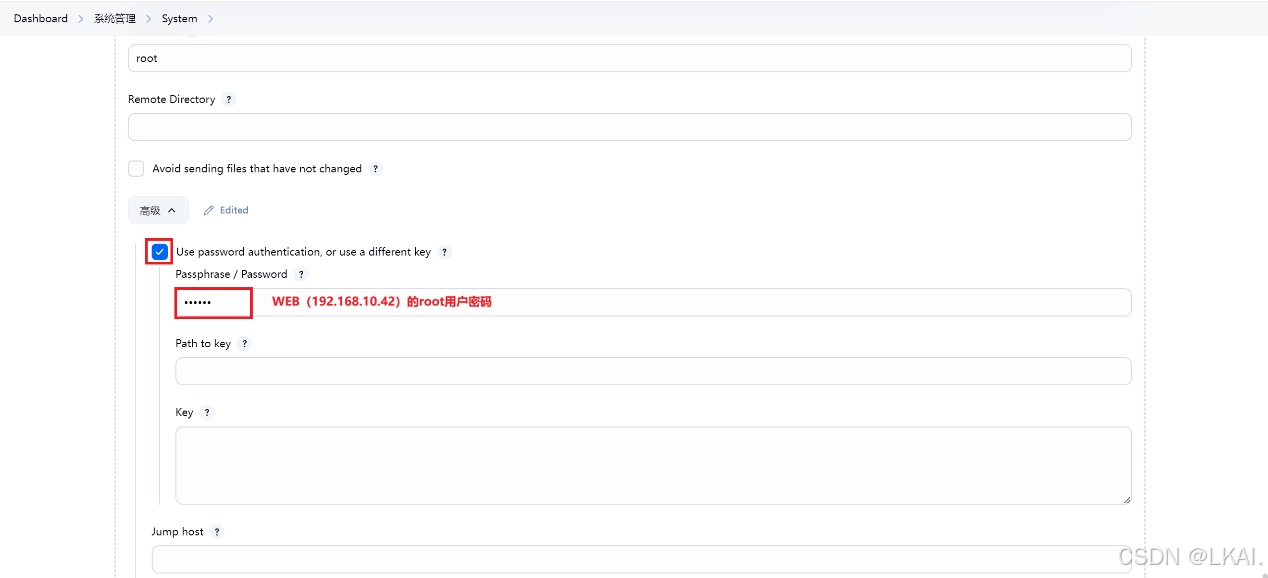Show help for Jump host
Screen dimensions: 1268x578
pos(217,532)
